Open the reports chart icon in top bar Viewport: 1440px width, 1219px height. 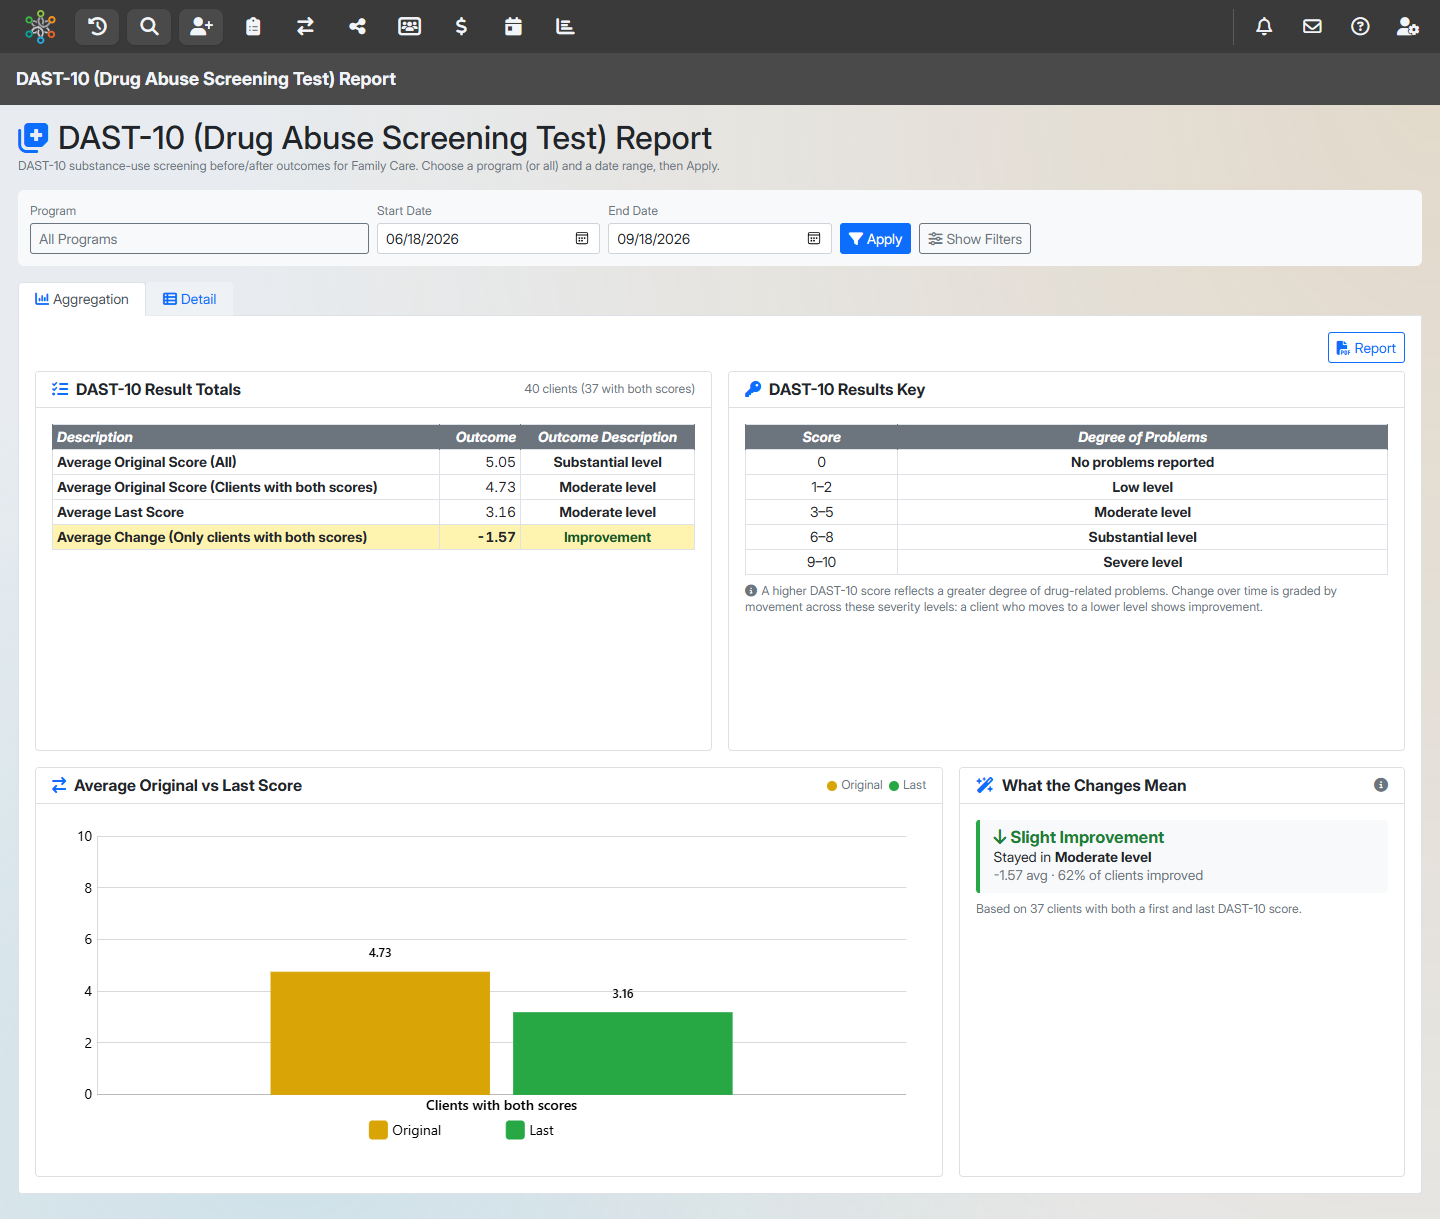[x=565, y=27]
